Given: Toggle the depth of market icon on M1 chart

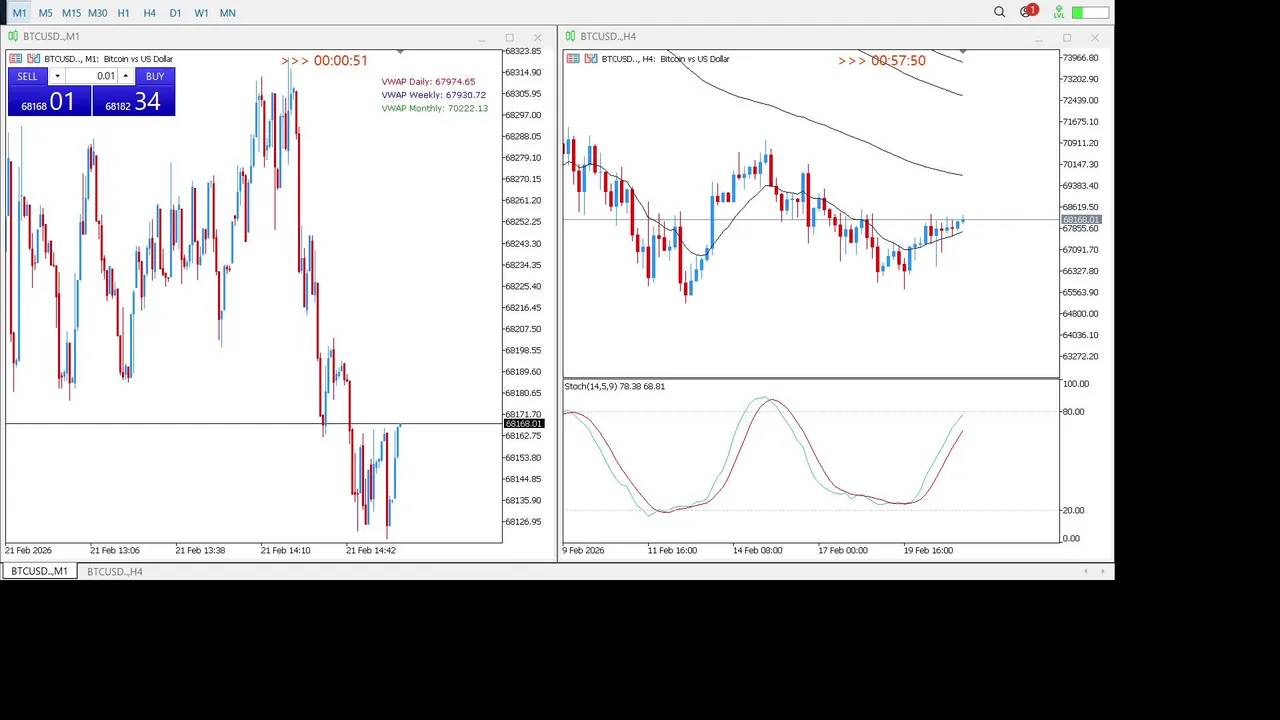Looking at the screenshot, I should [x=15, y=59].
